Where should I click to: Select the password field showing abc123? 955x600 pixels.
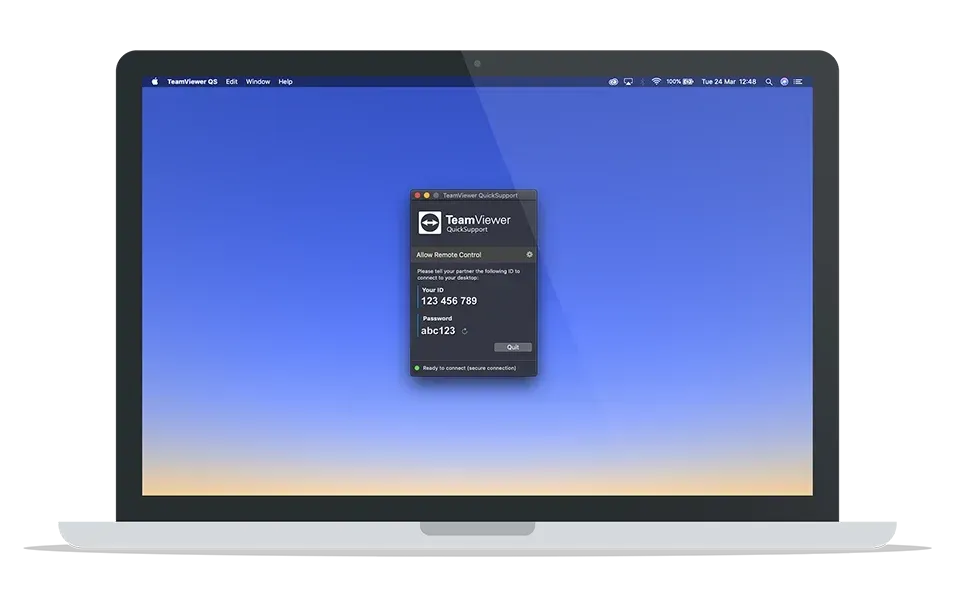point(438,330)
